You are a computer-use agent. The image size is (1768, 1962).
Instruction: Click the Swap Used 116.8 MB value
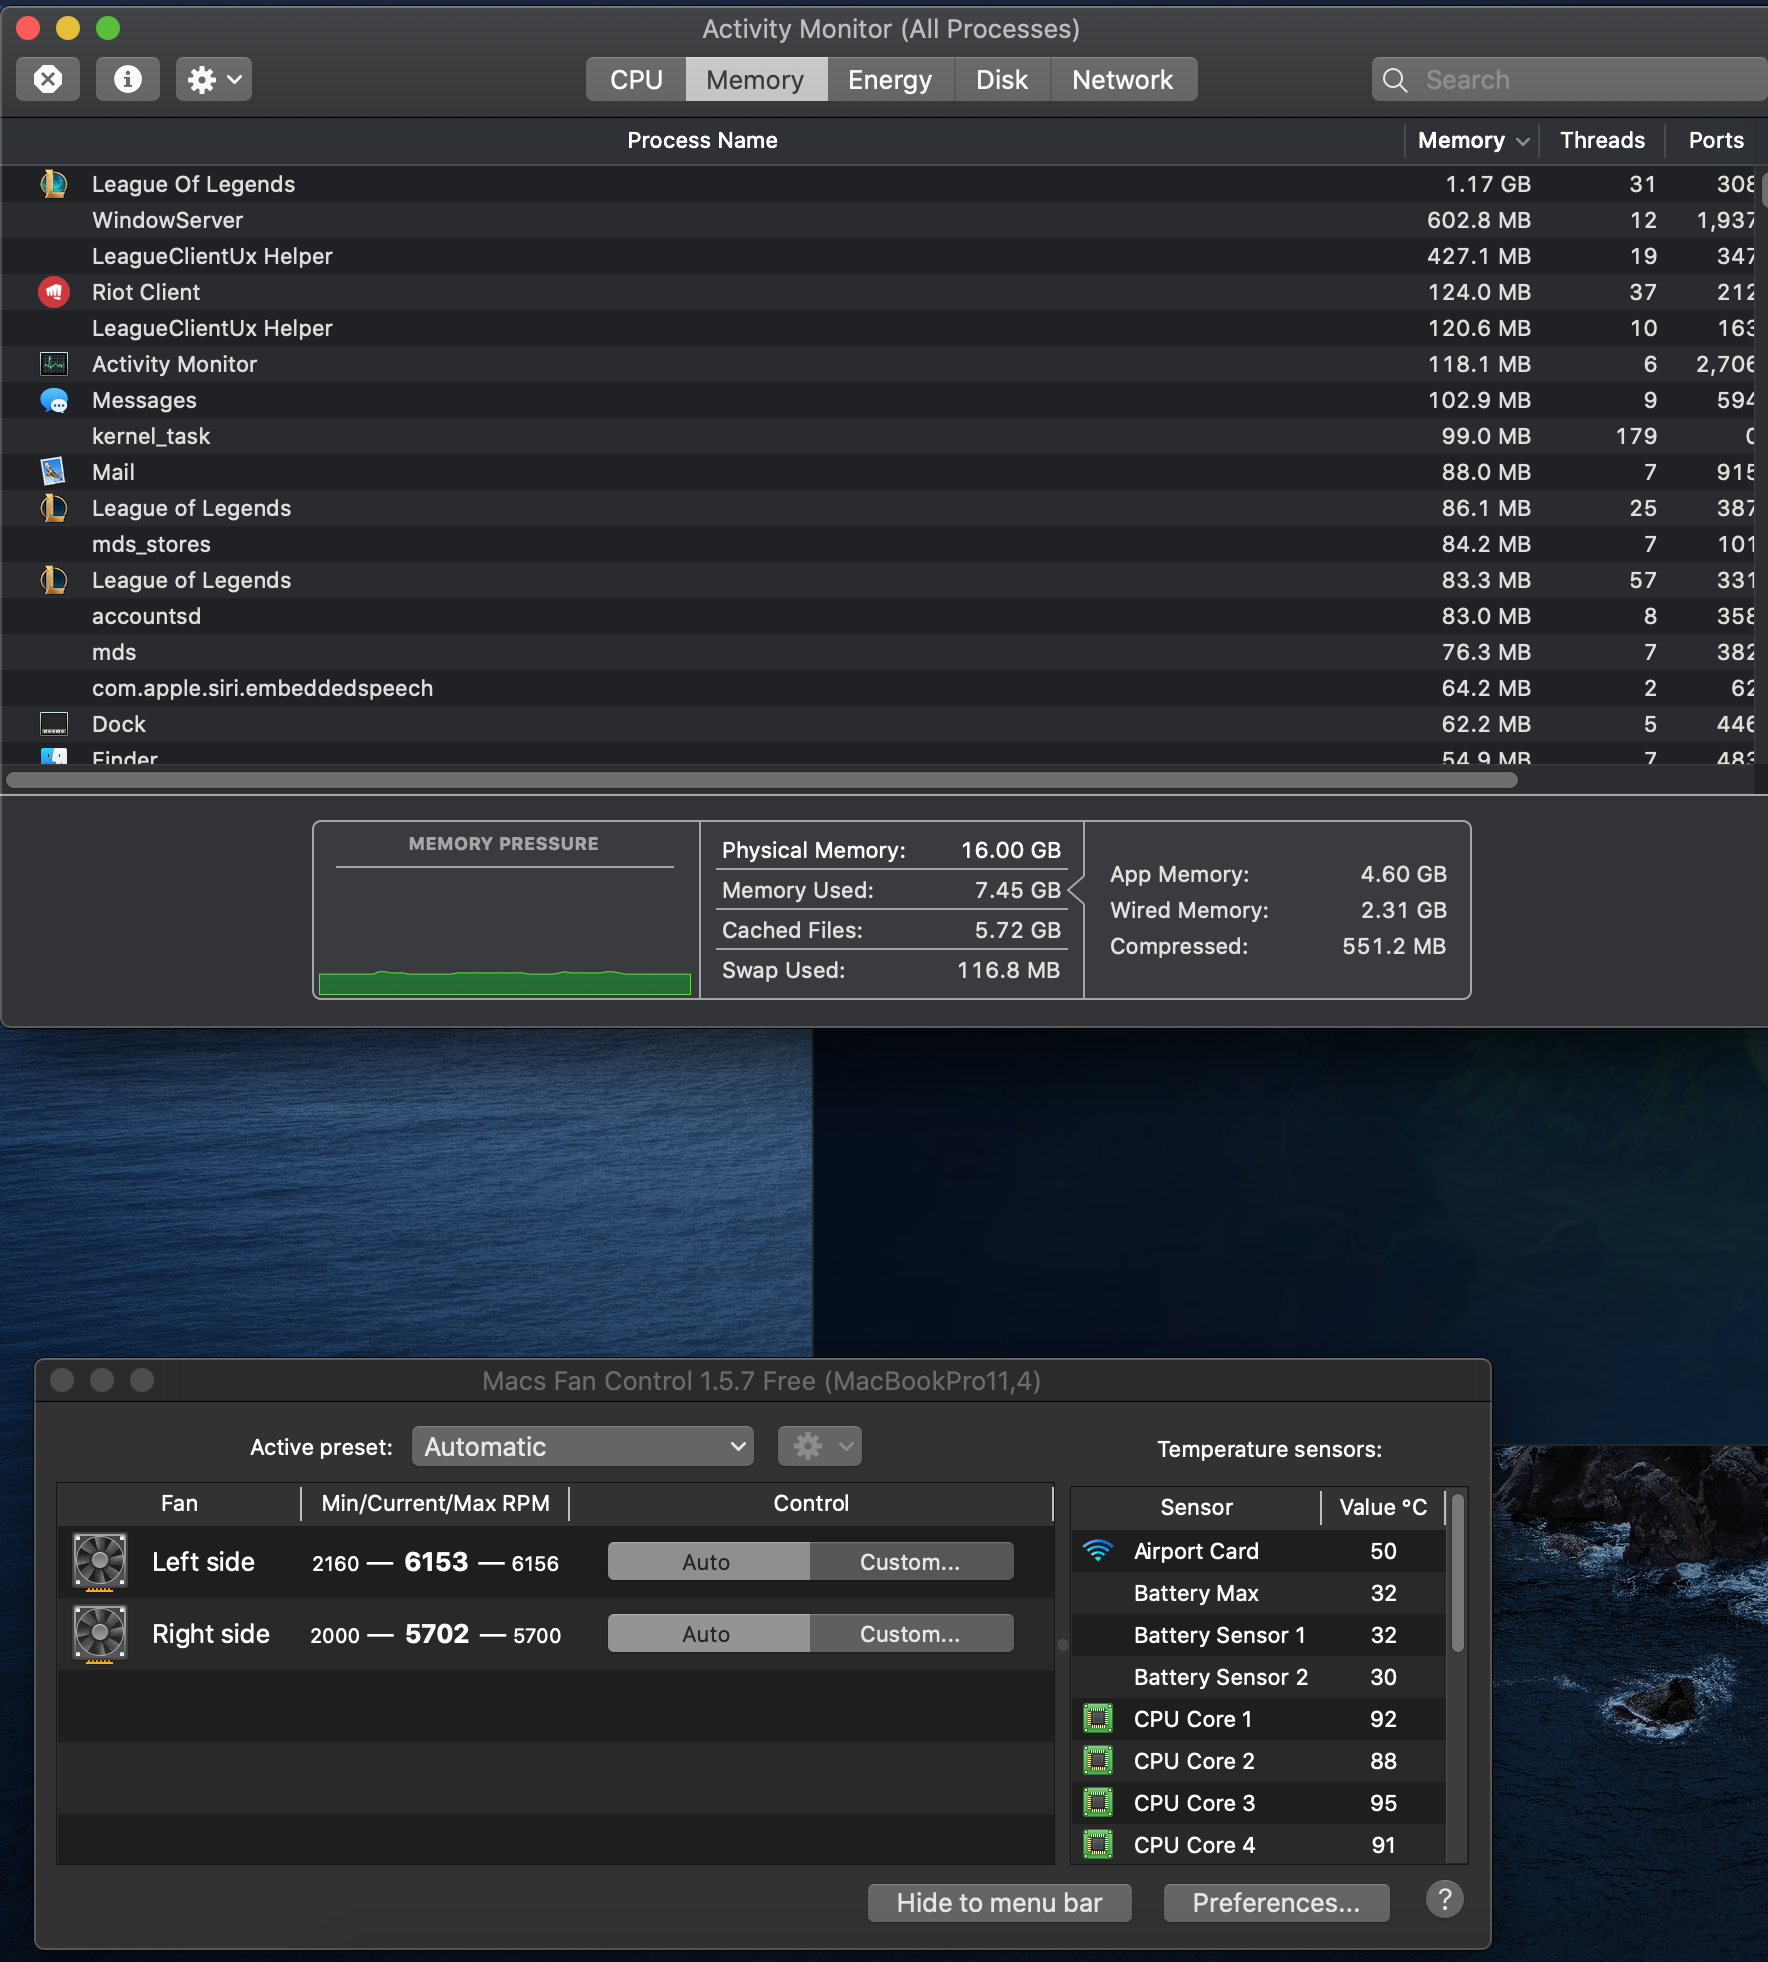1008,970
